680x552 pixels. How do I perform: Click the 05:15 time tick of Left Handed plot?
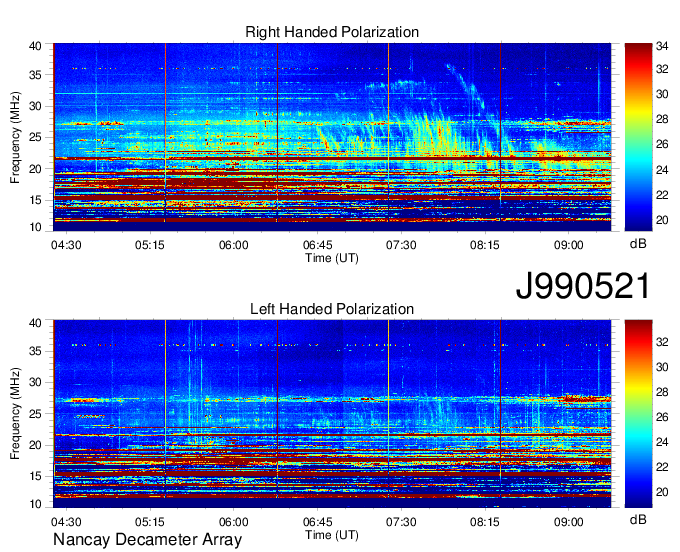tap(150, 522)
